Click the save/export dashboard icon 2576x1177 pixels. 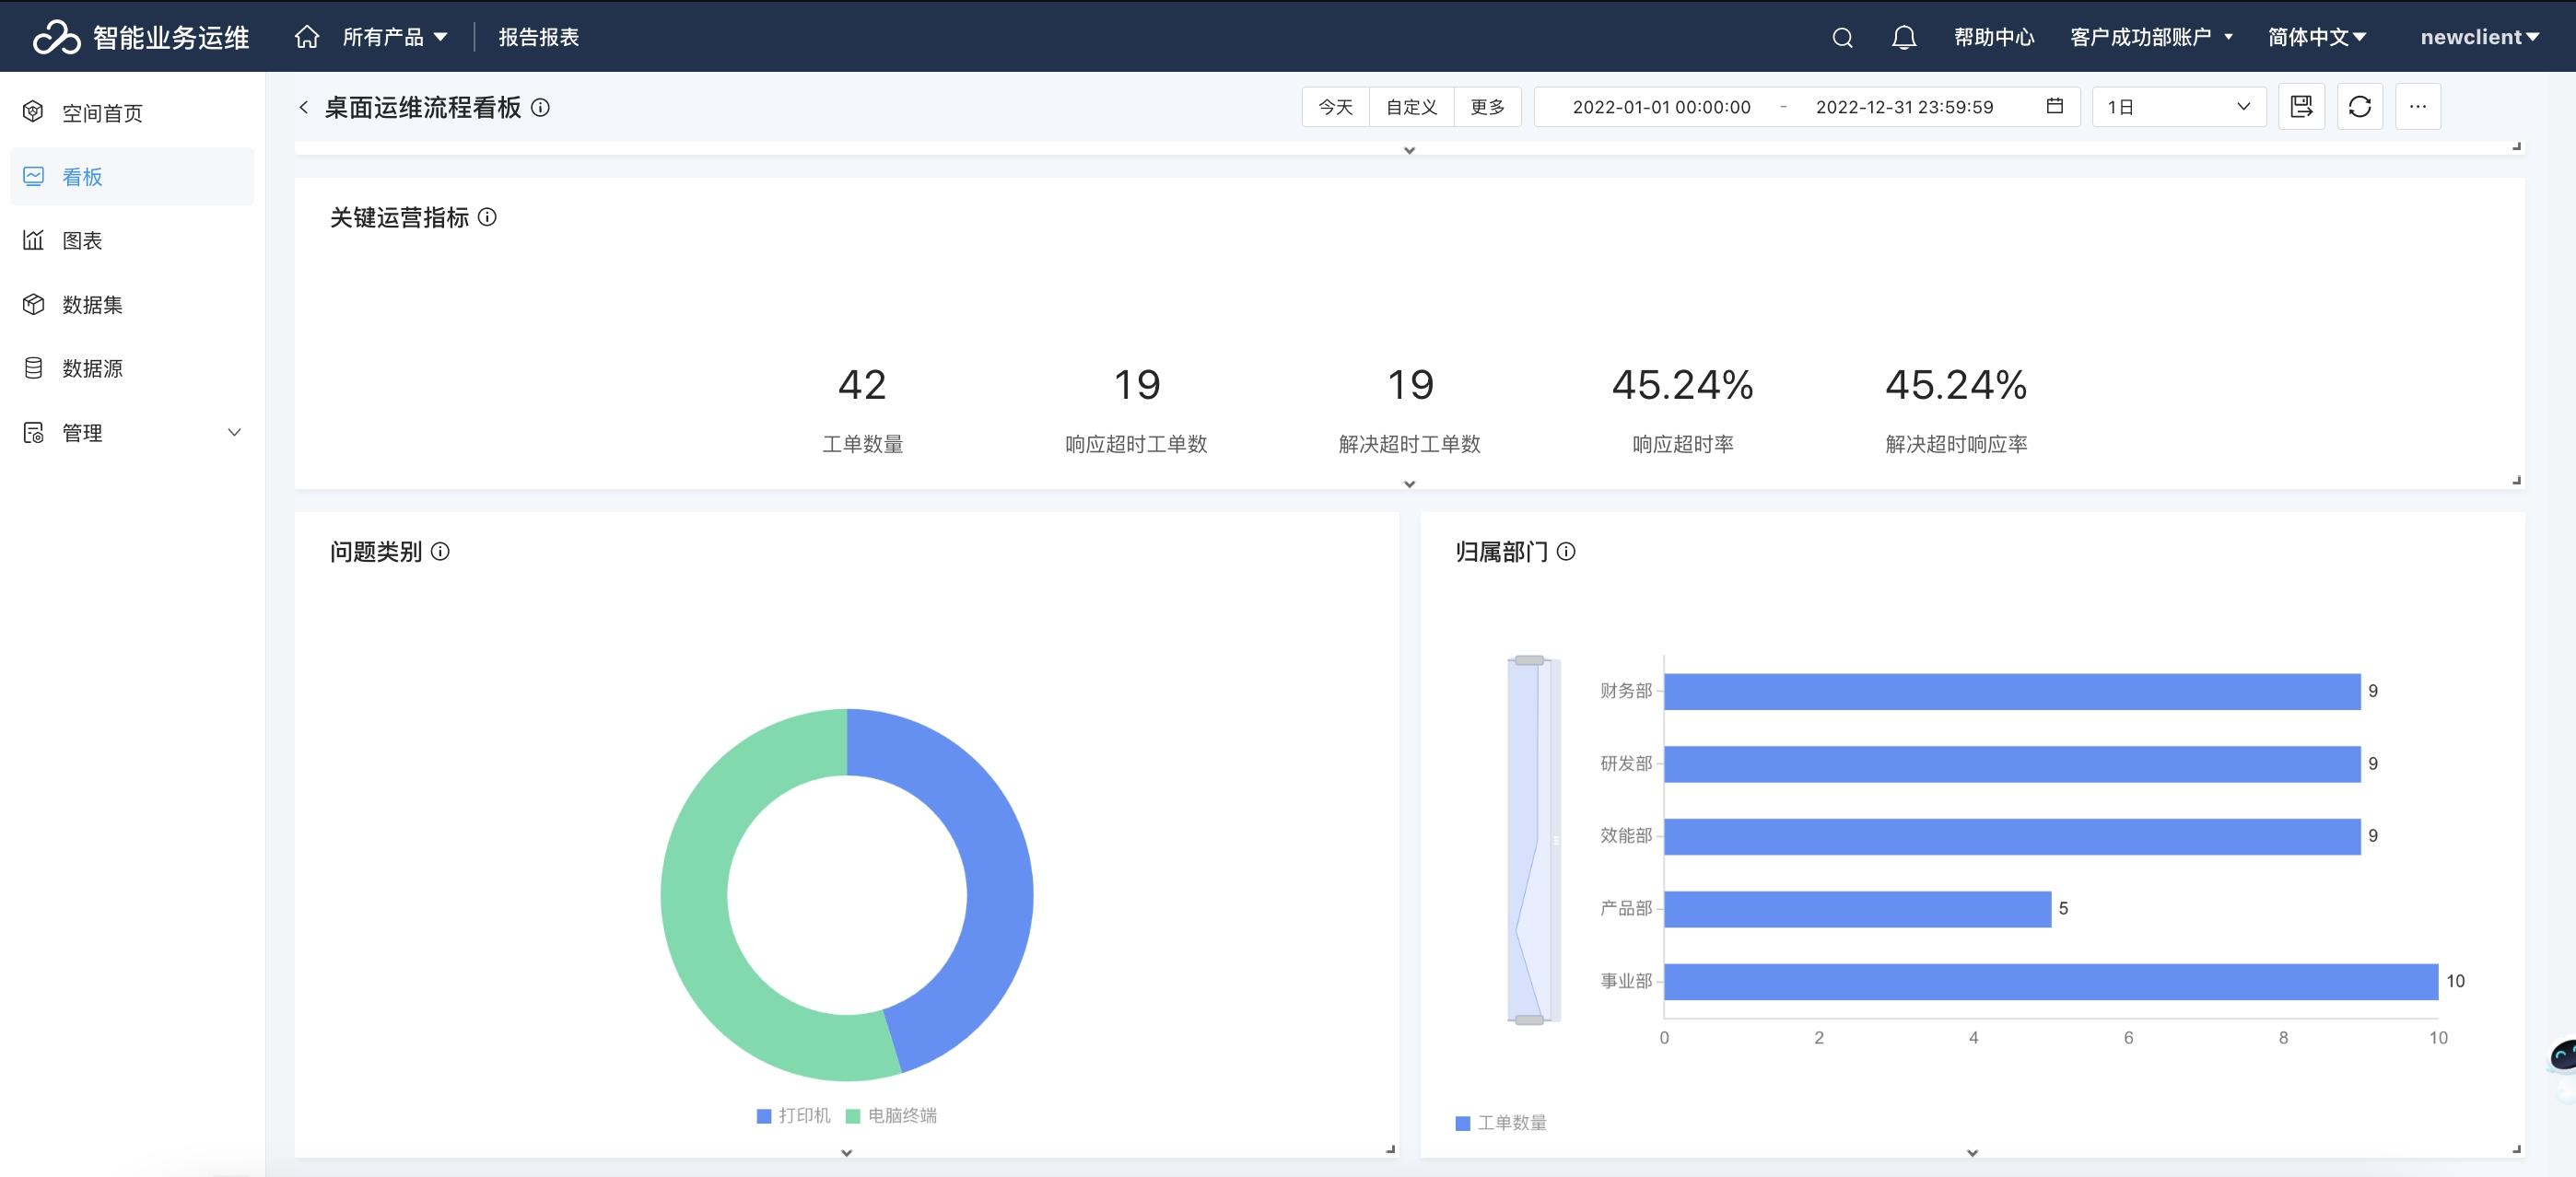[2301, 106]
